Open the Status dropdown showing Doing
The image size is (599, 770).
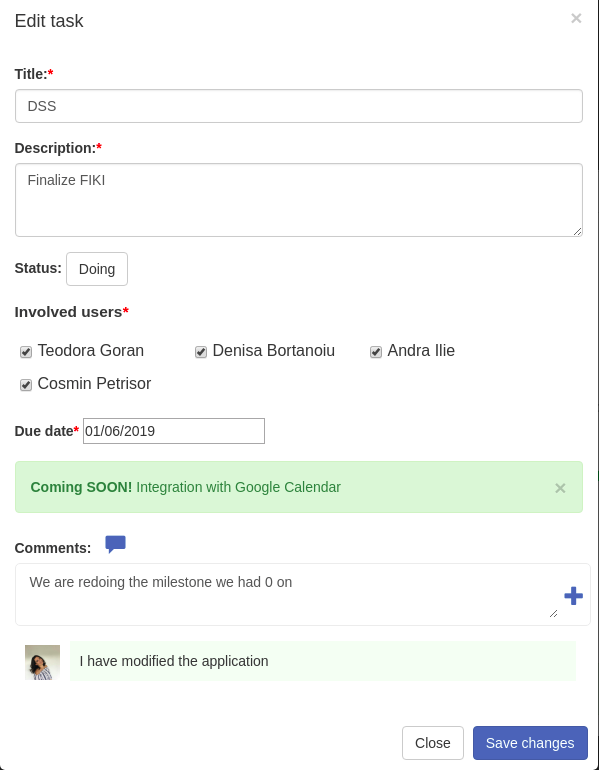click(x=97, y=269)
